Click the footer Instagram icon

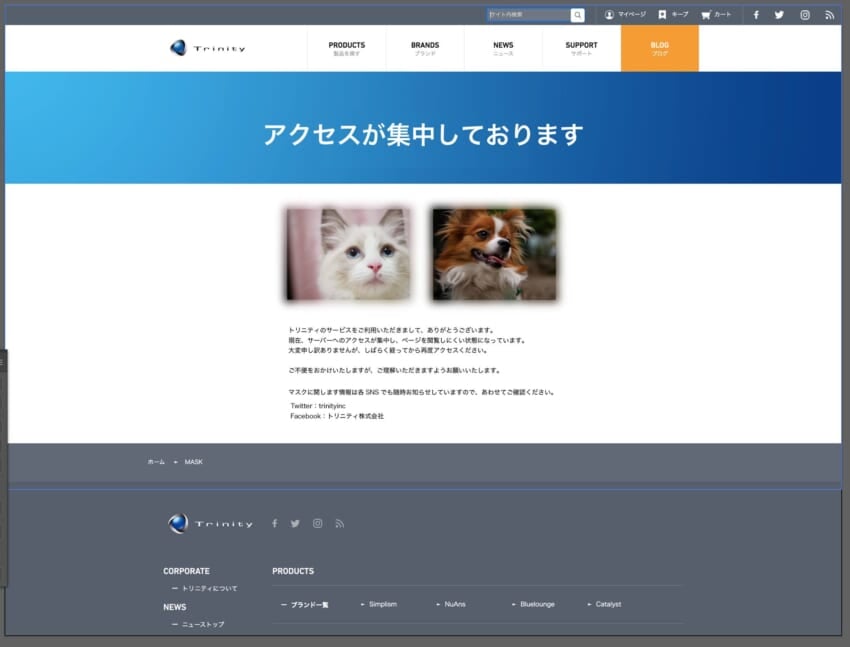pyautogui.click(x=317, y=523)
